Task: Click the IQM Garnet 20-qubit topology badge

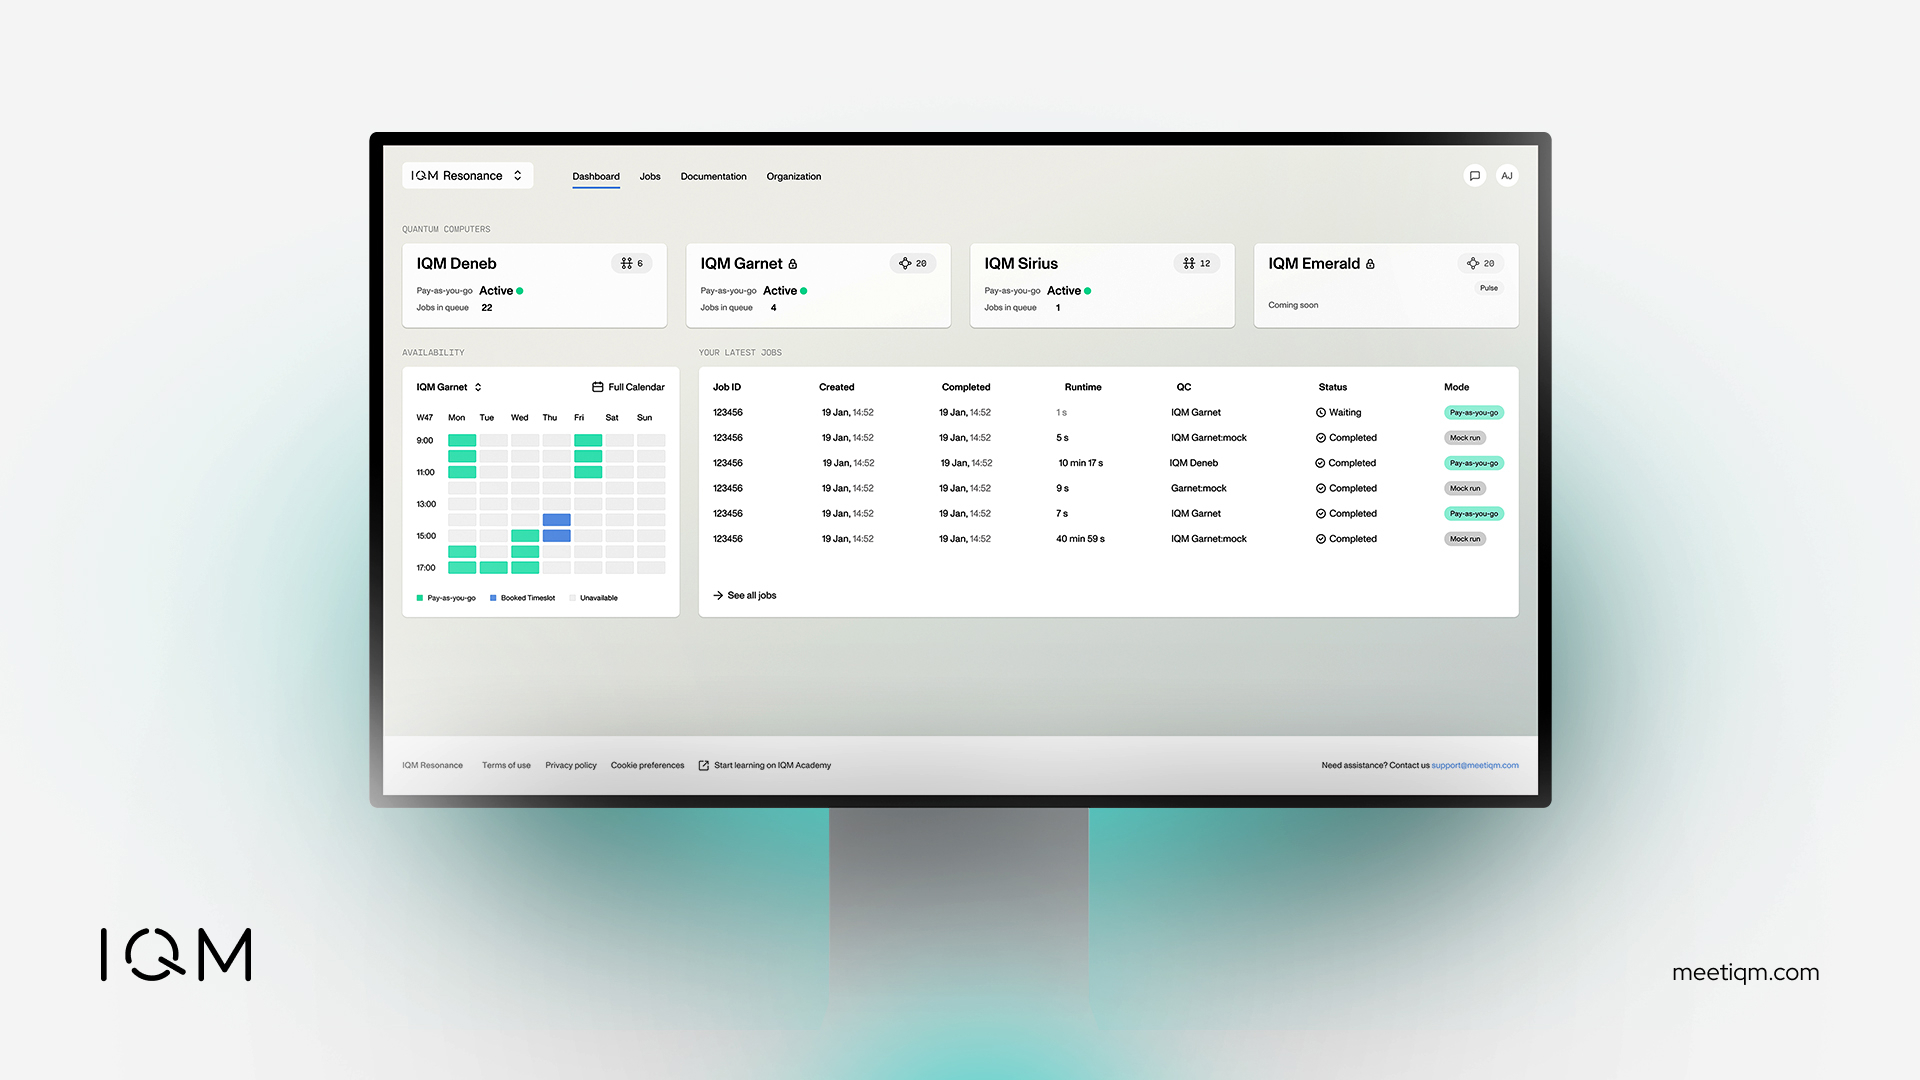Action: pyautogui.click(x=912, y=264)
